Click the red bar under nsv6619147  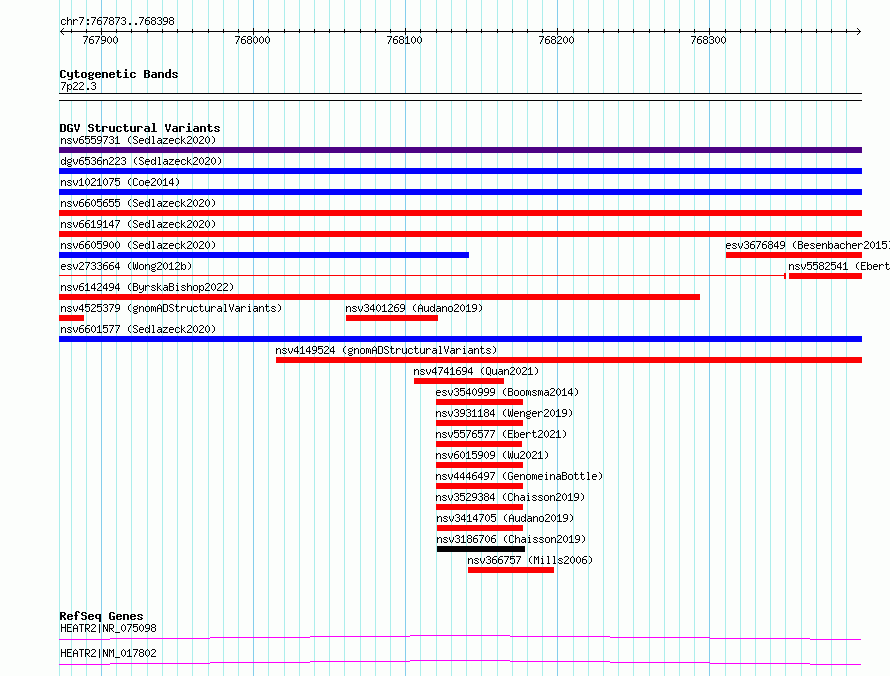click(460, 234)
